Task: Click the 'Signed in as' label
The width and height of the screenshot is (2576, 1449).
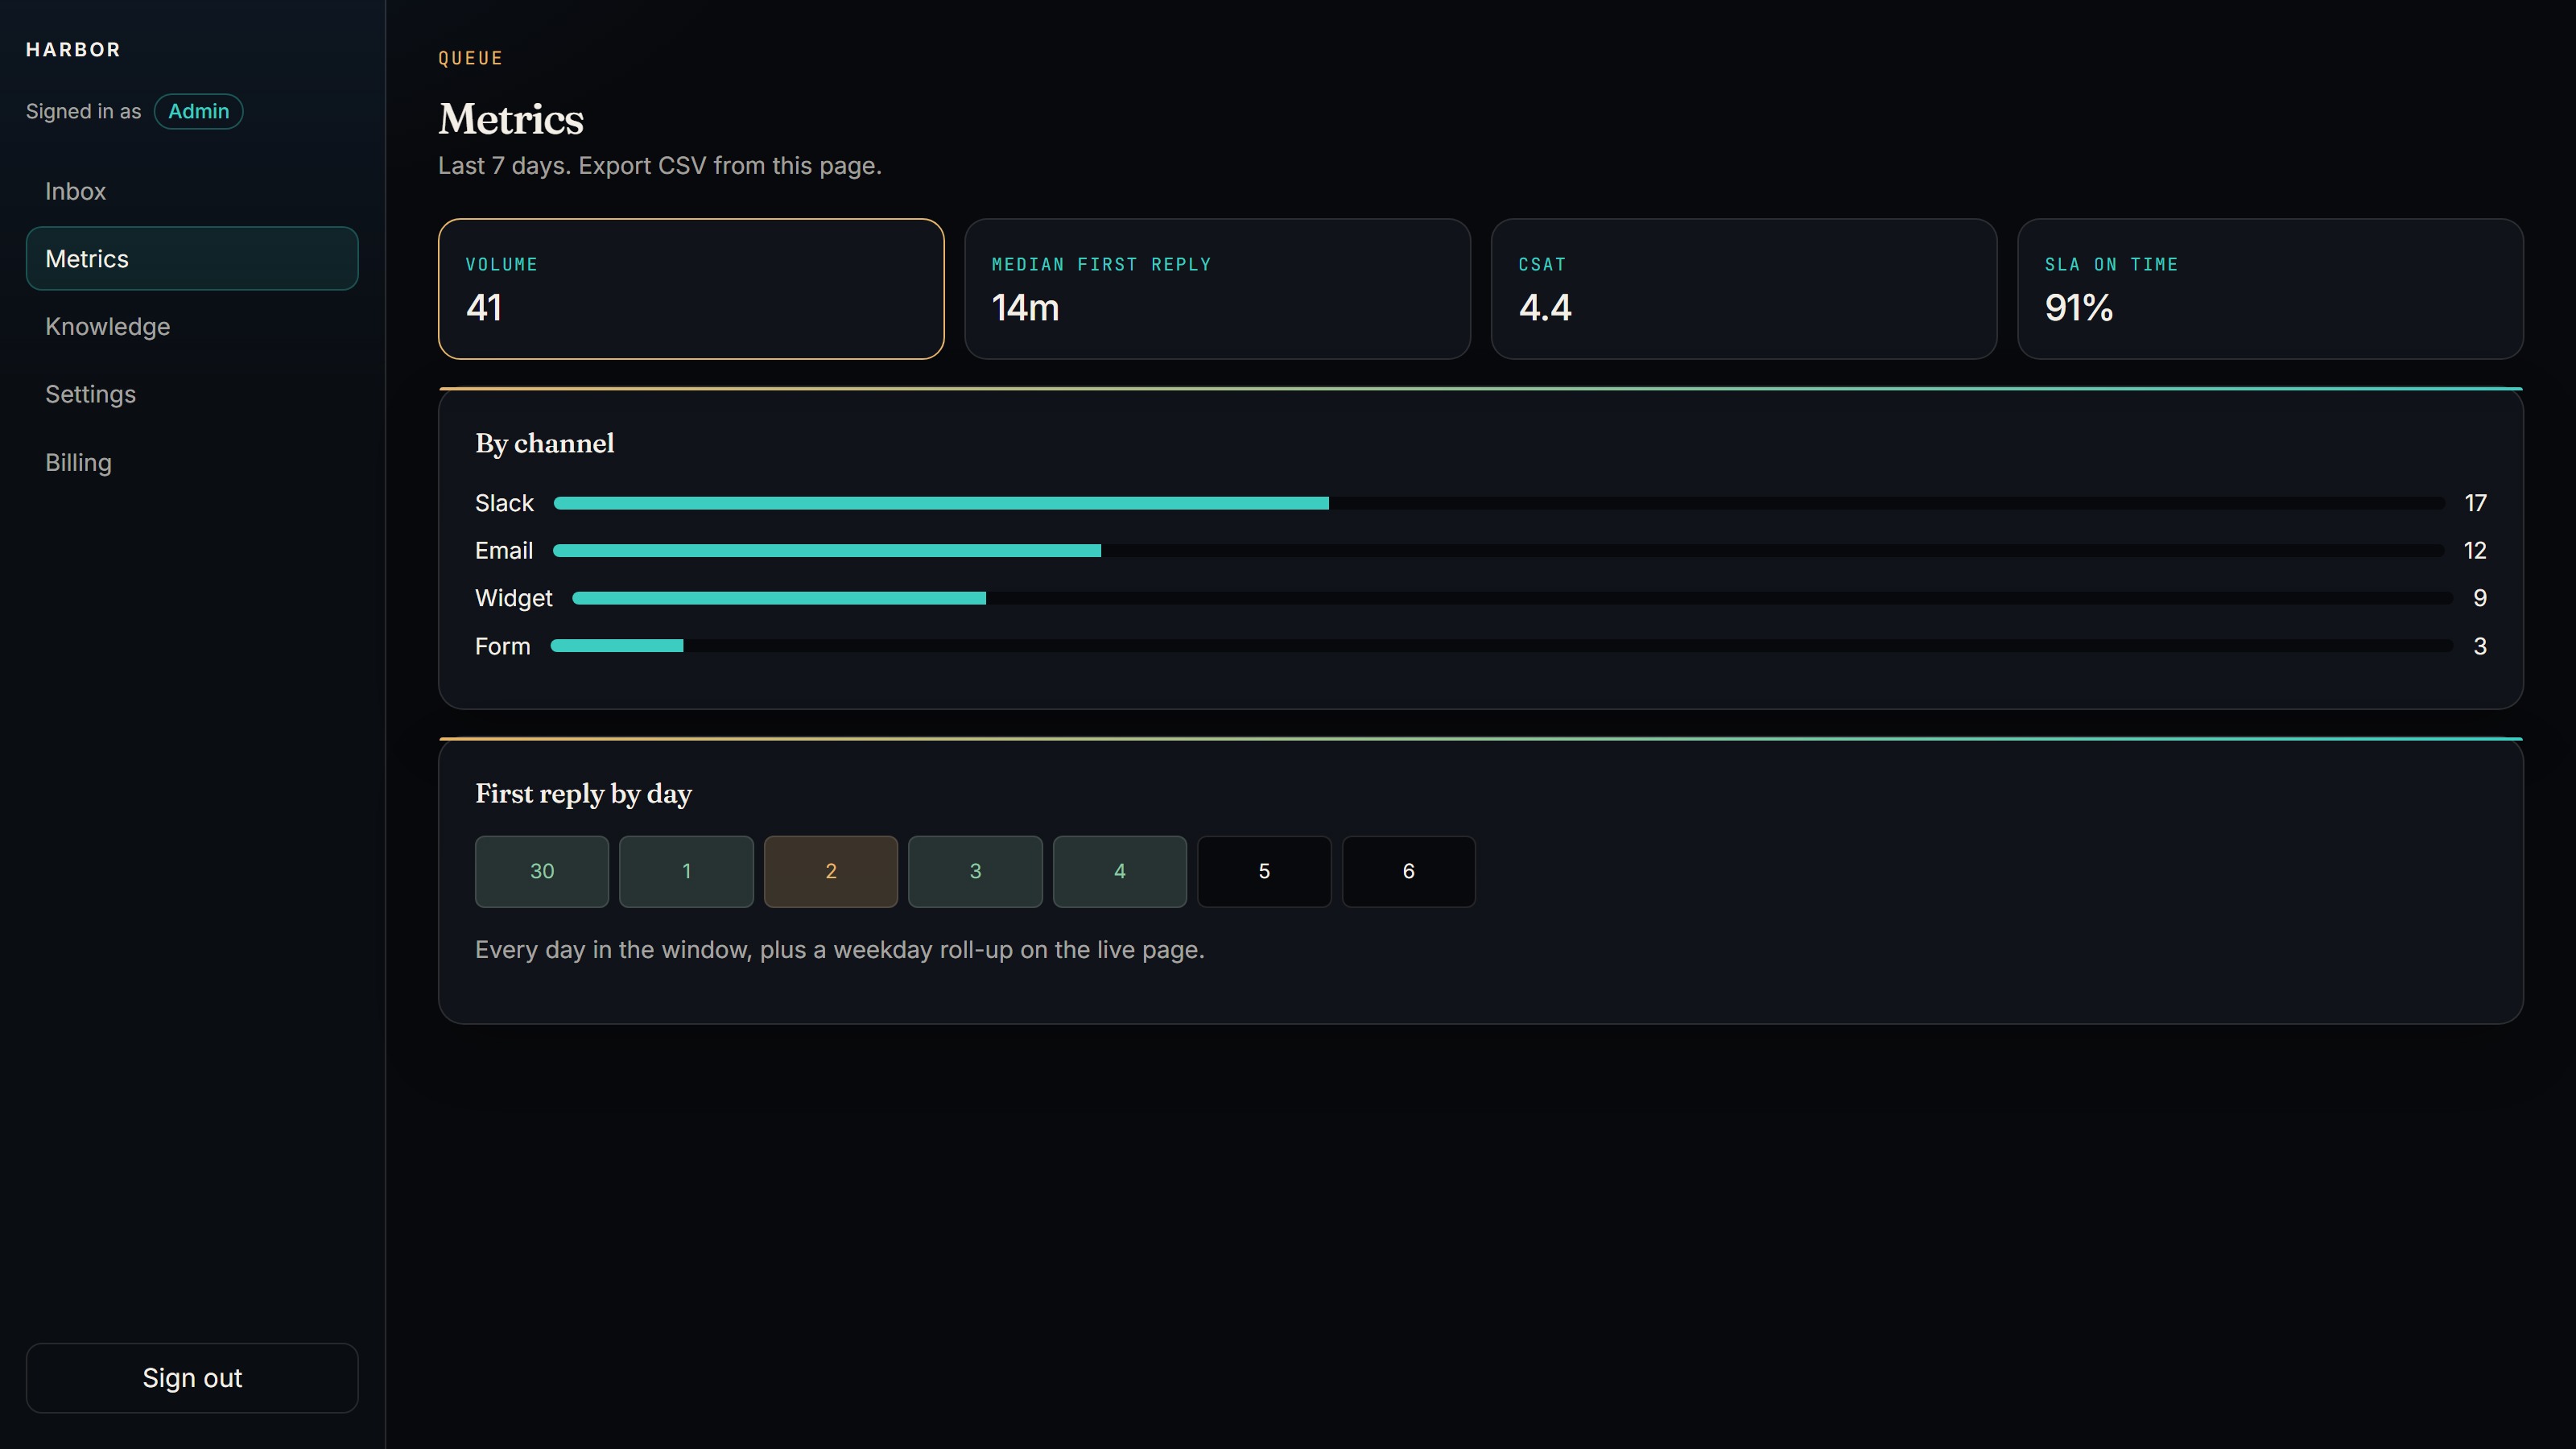Action: (x=84, y=111)
